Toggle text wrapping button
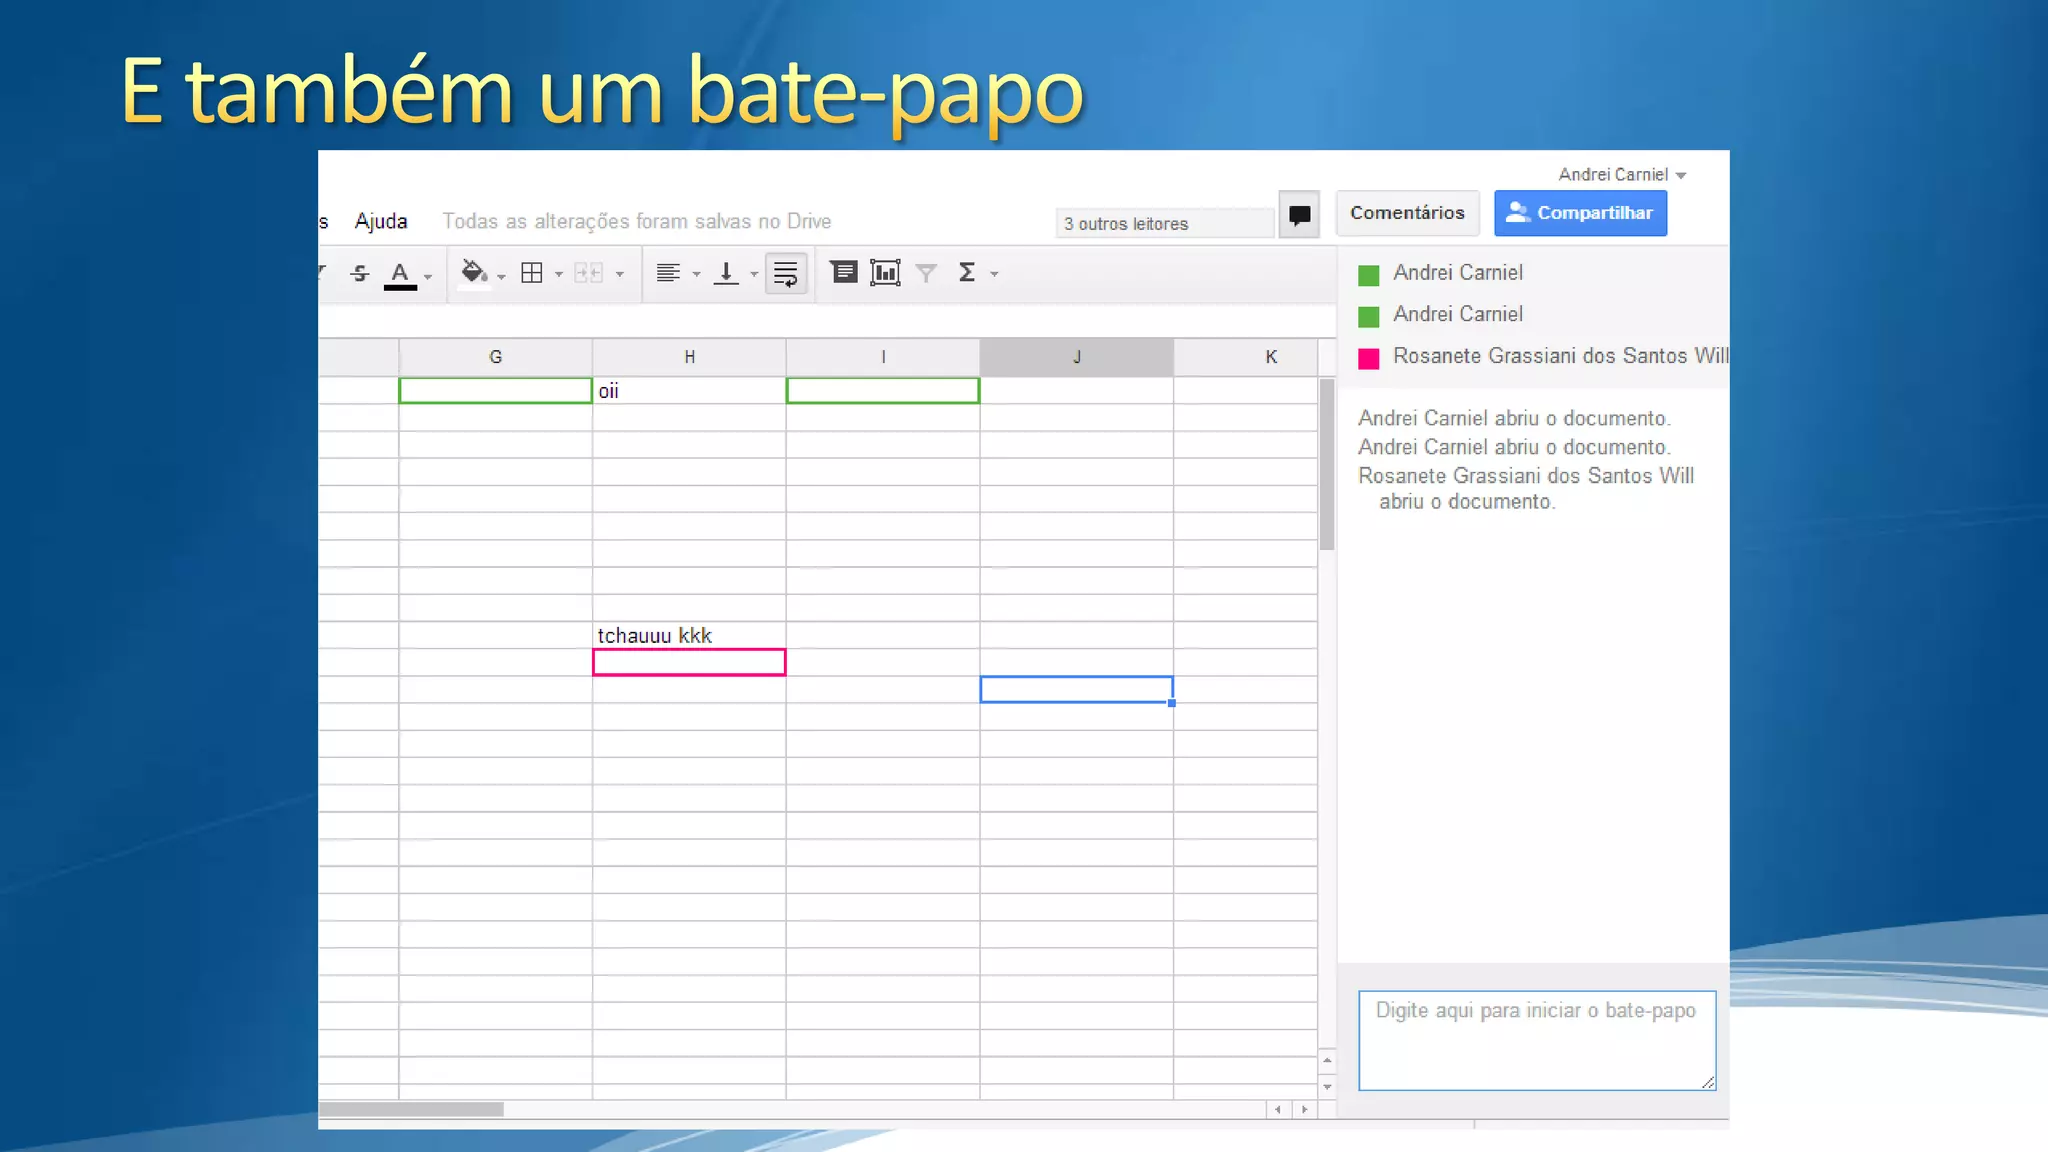Screen dimensions: 2048x1152 [x=786, y=273]
